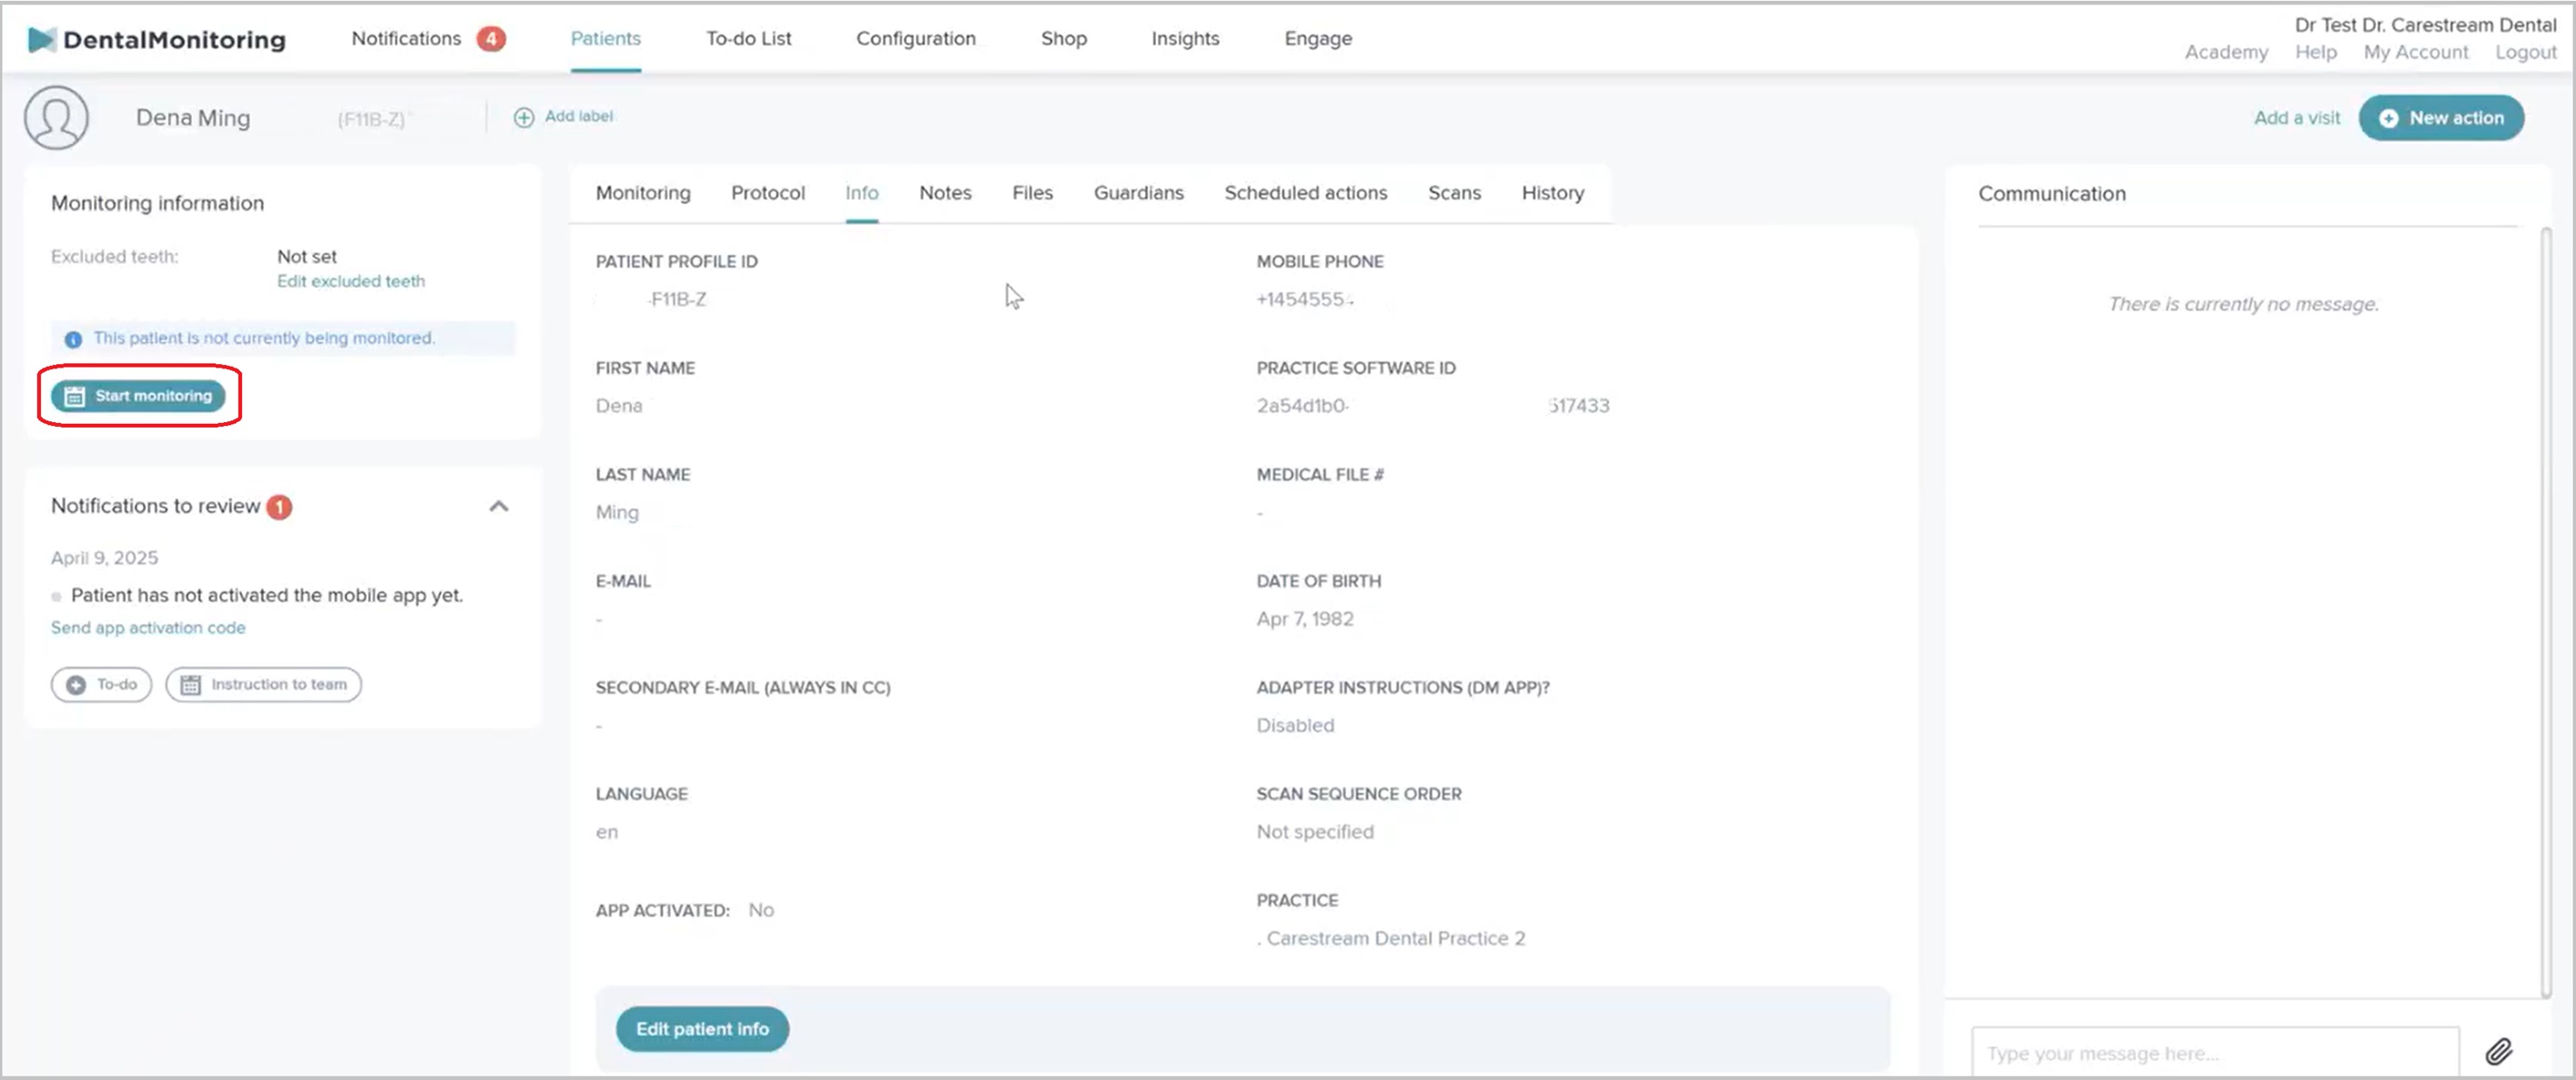The image size is (2576, 1080).
Task: Click the To-do plus button
Action: (101, 684)
